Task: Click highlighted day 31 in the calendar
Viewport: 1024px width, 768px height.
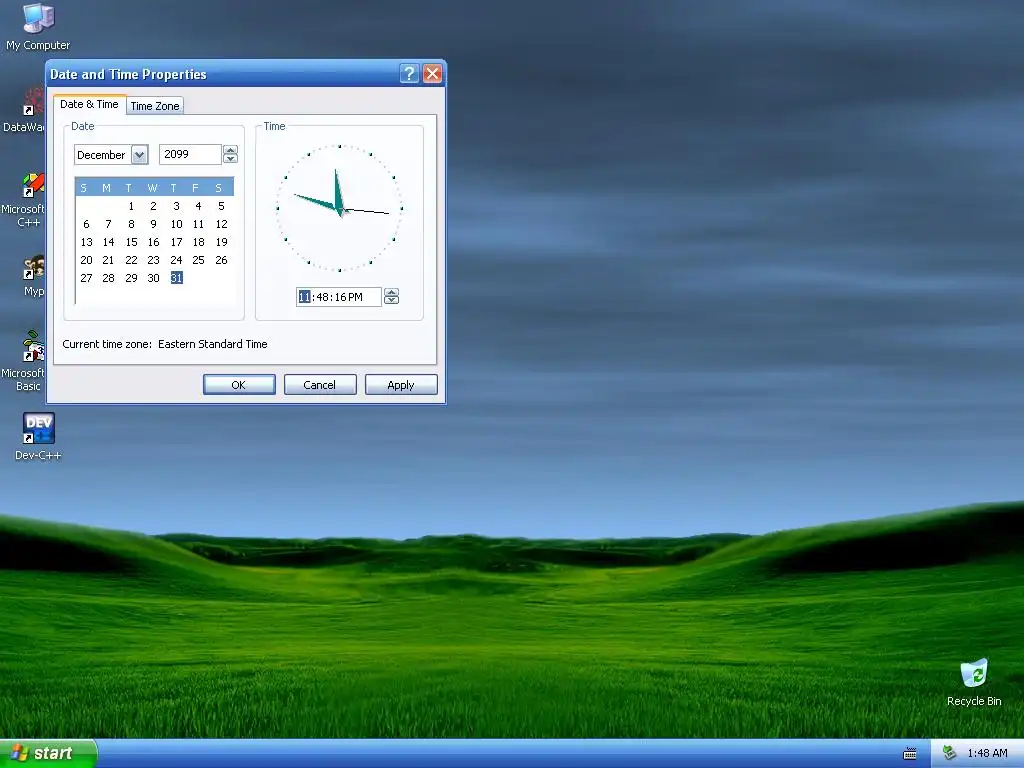Action: [x=176, y=278]
